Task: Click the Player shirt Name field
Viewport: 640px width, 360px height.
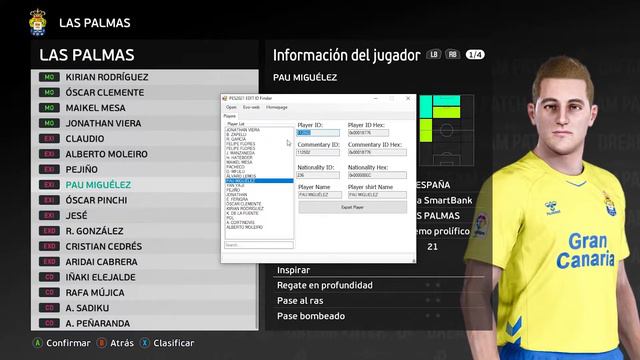Action: 377,195
